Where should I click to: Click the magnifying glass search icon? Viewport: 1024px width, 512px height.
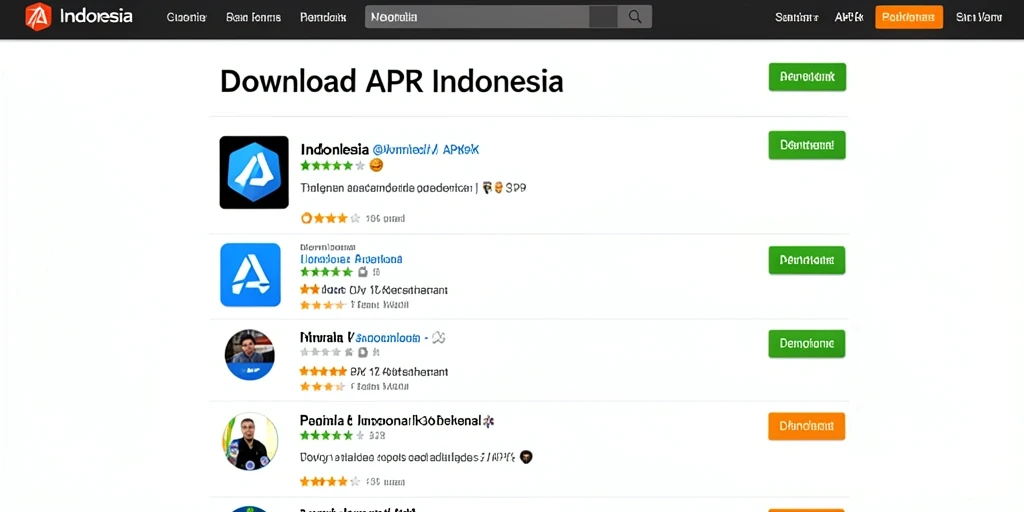(x=634, y=17)
